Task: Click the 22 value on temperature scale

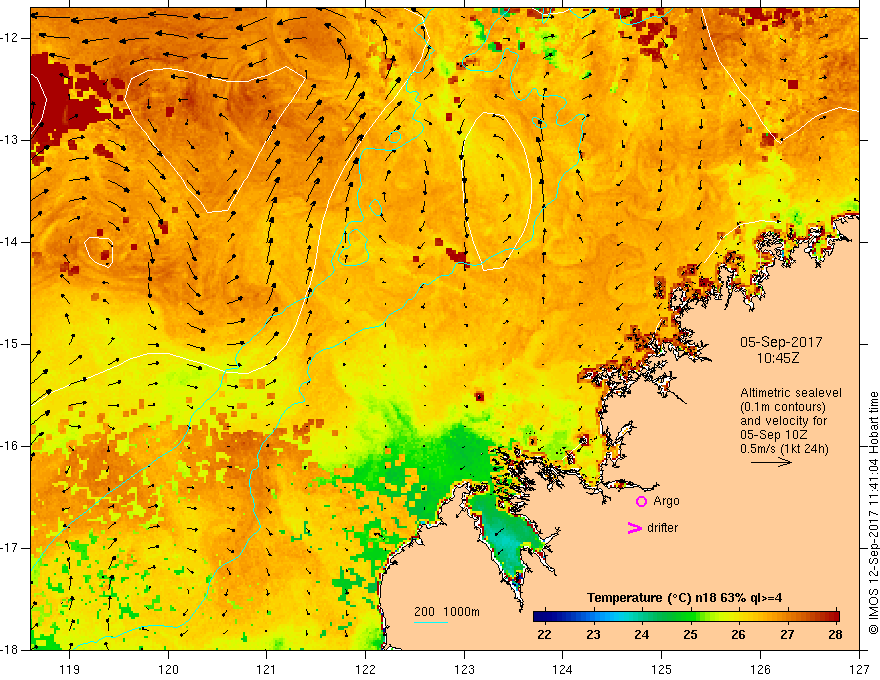Action: tap(544, 635)
